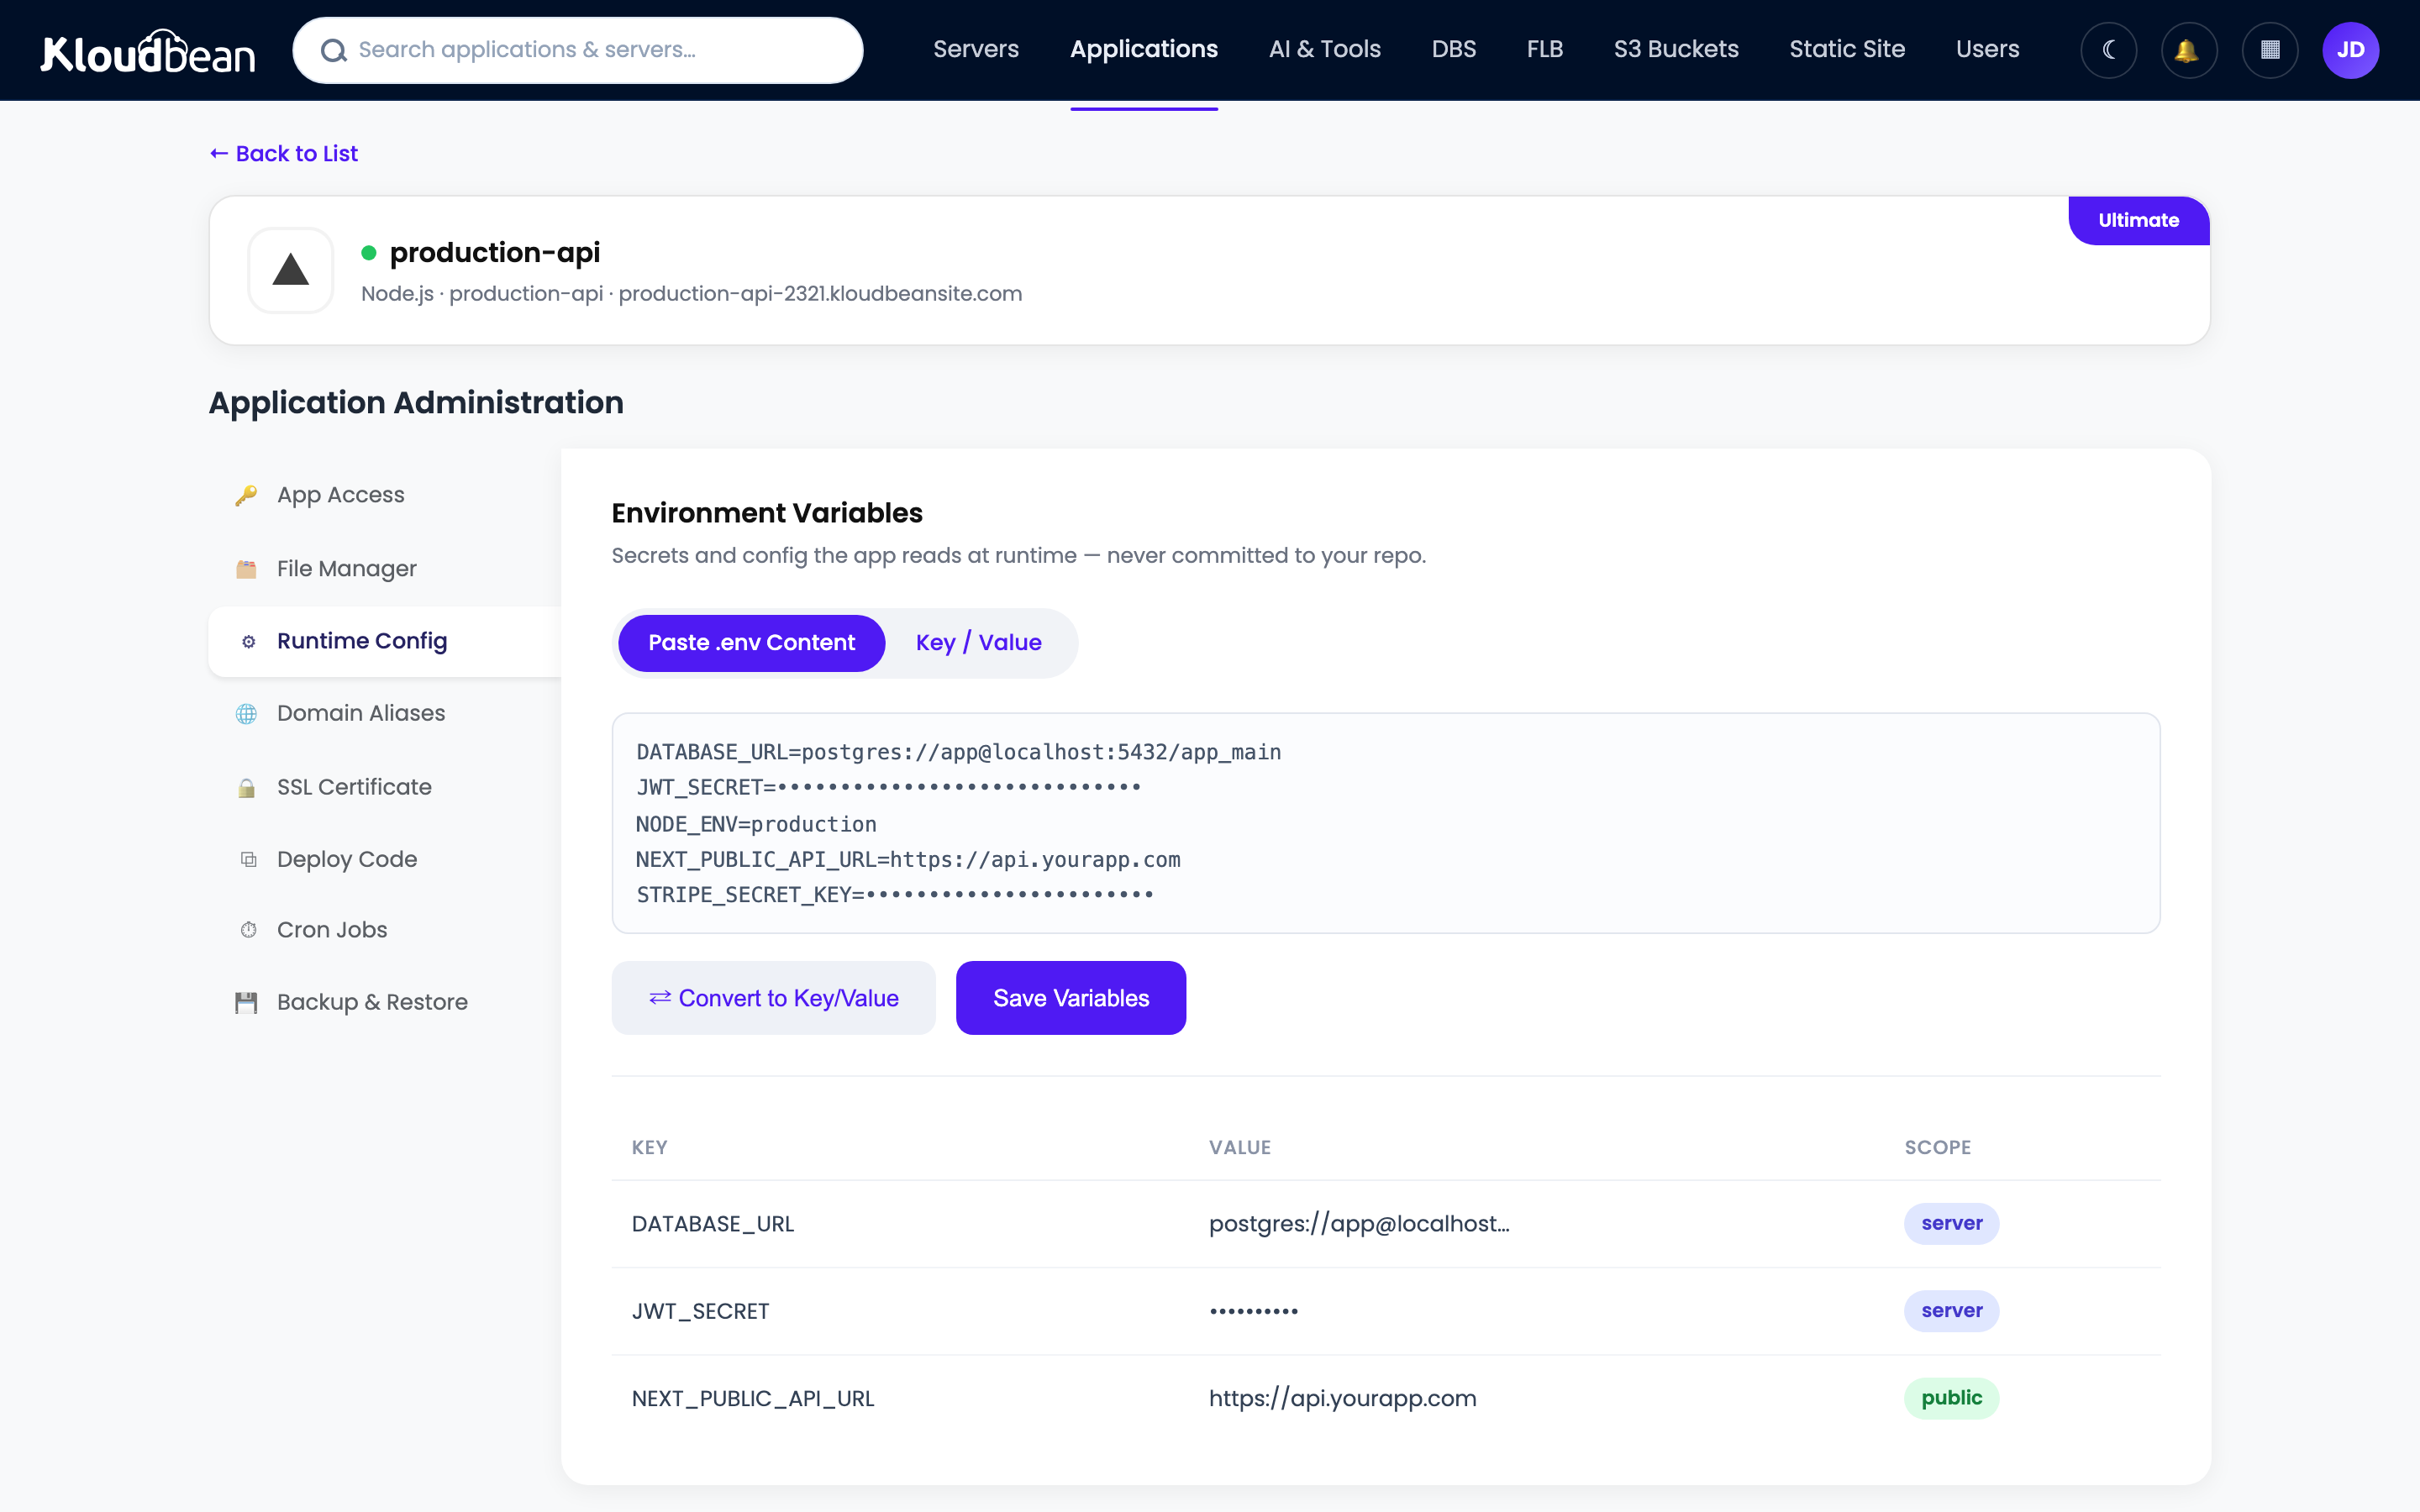Open the Users nav item
This screenshot has height=1512, width=2420.
point(1987,49)
